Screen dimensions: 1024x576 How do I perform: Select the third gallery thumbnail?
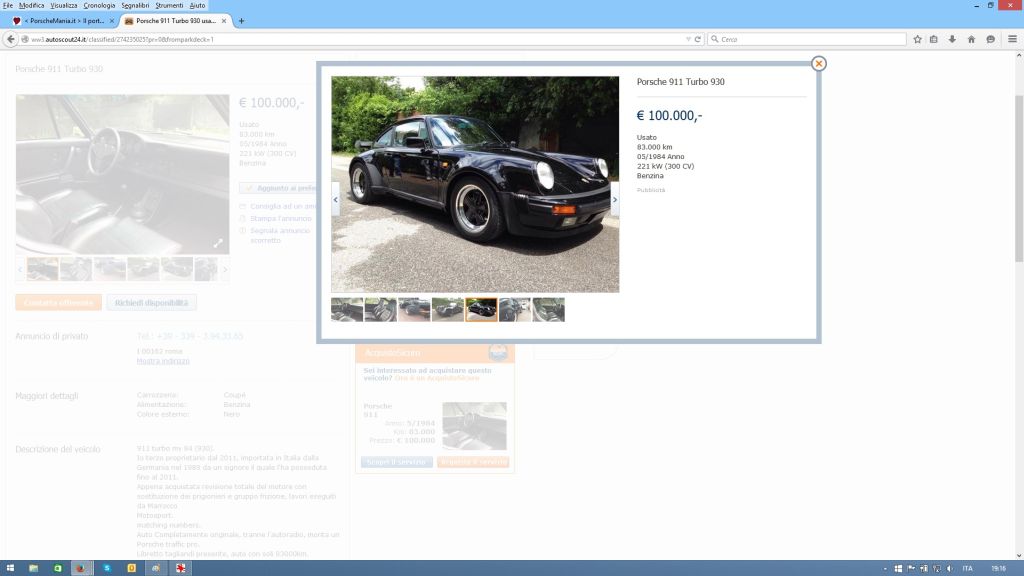point(414,310)
